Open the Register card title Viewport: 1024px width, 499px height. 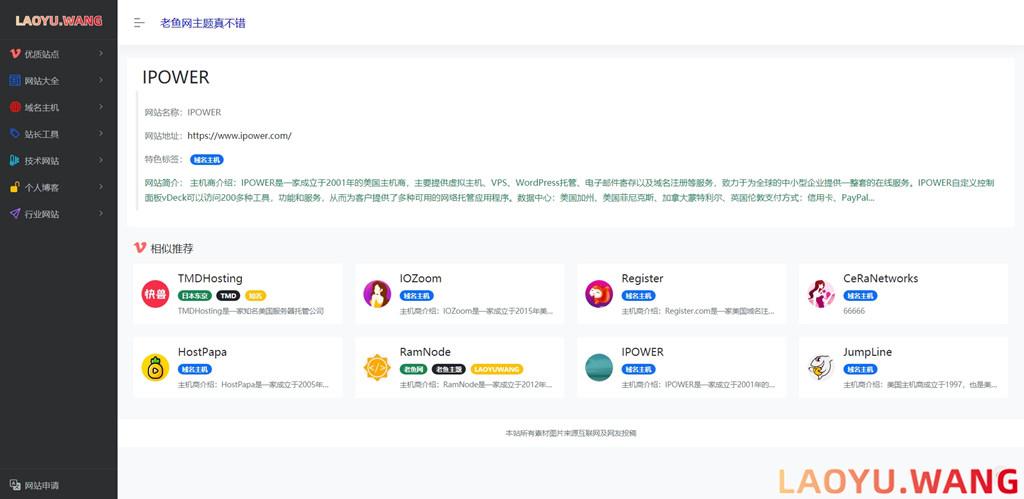click(643, 278)
